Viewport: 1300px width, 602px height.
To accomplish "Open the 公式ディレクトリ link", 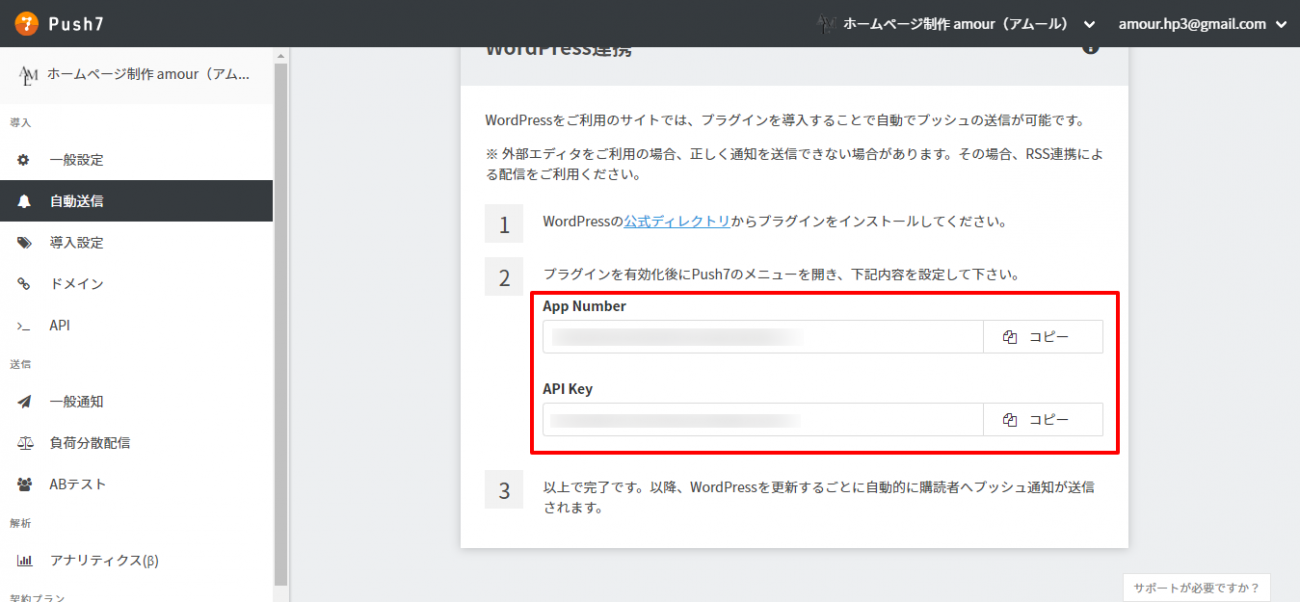I will click(x=676, y=222).
